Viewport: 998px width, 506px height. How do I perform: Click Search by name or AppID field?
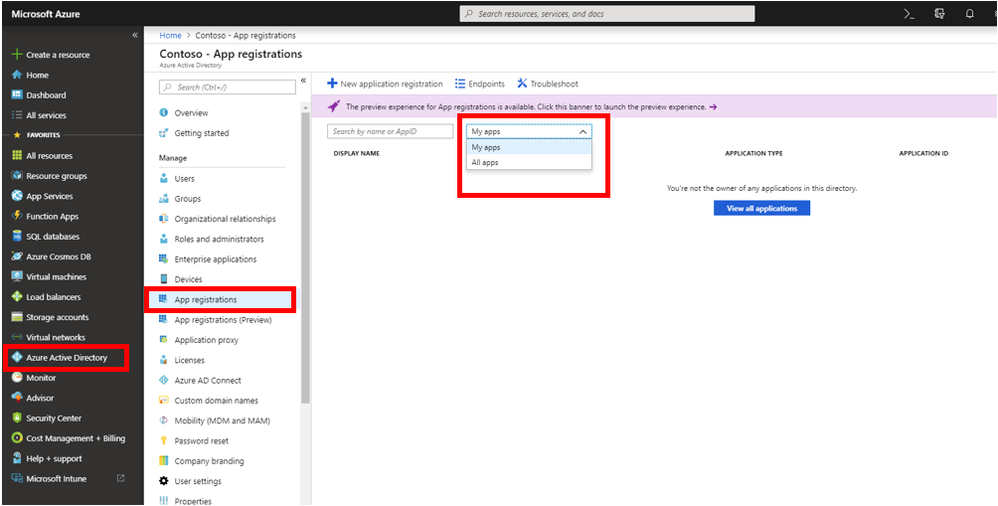tap(390, 131)
